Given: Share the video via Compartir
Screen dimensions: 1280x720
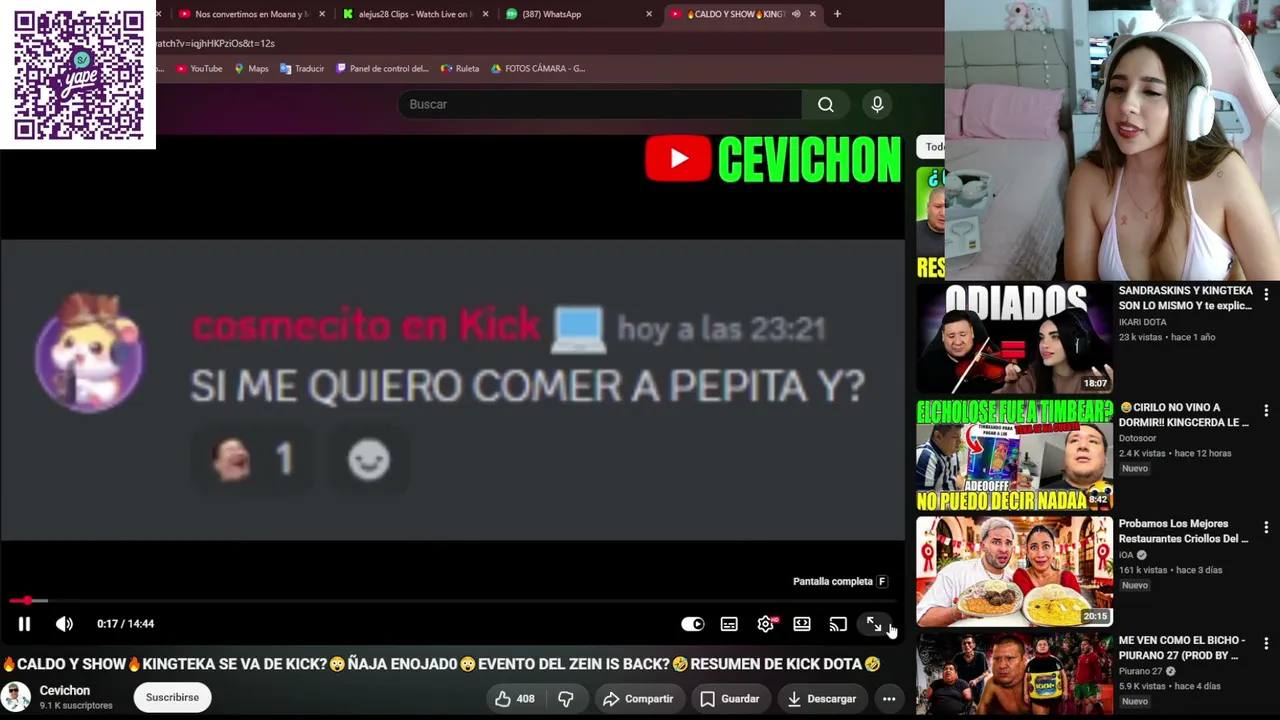Looking at the screenshot, I should (x=637, y=699).
